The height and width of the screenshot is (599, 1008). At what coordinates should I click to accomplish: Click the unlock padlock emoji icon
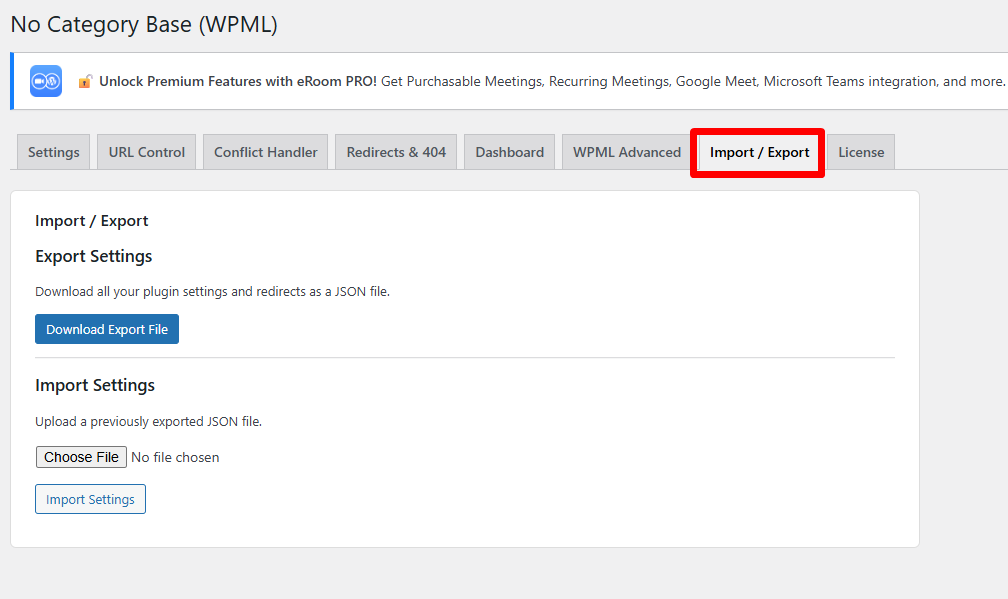(x=85, y=82)
